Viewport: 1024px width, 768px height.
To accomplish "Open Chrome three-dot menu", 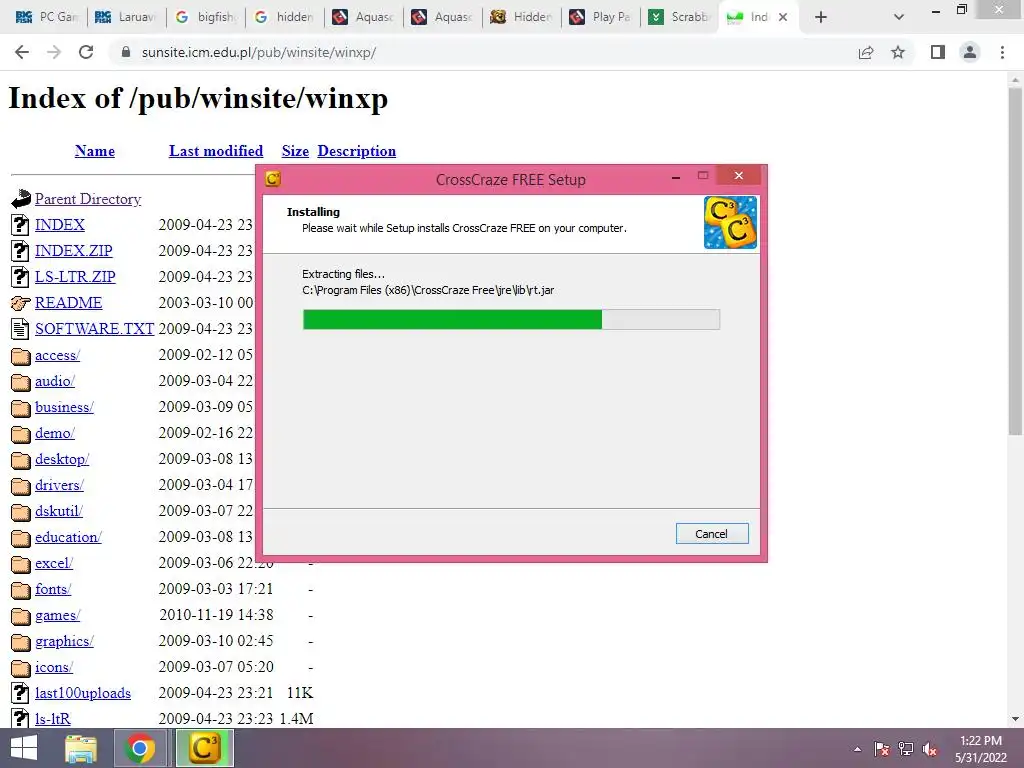I will 1002,52.
